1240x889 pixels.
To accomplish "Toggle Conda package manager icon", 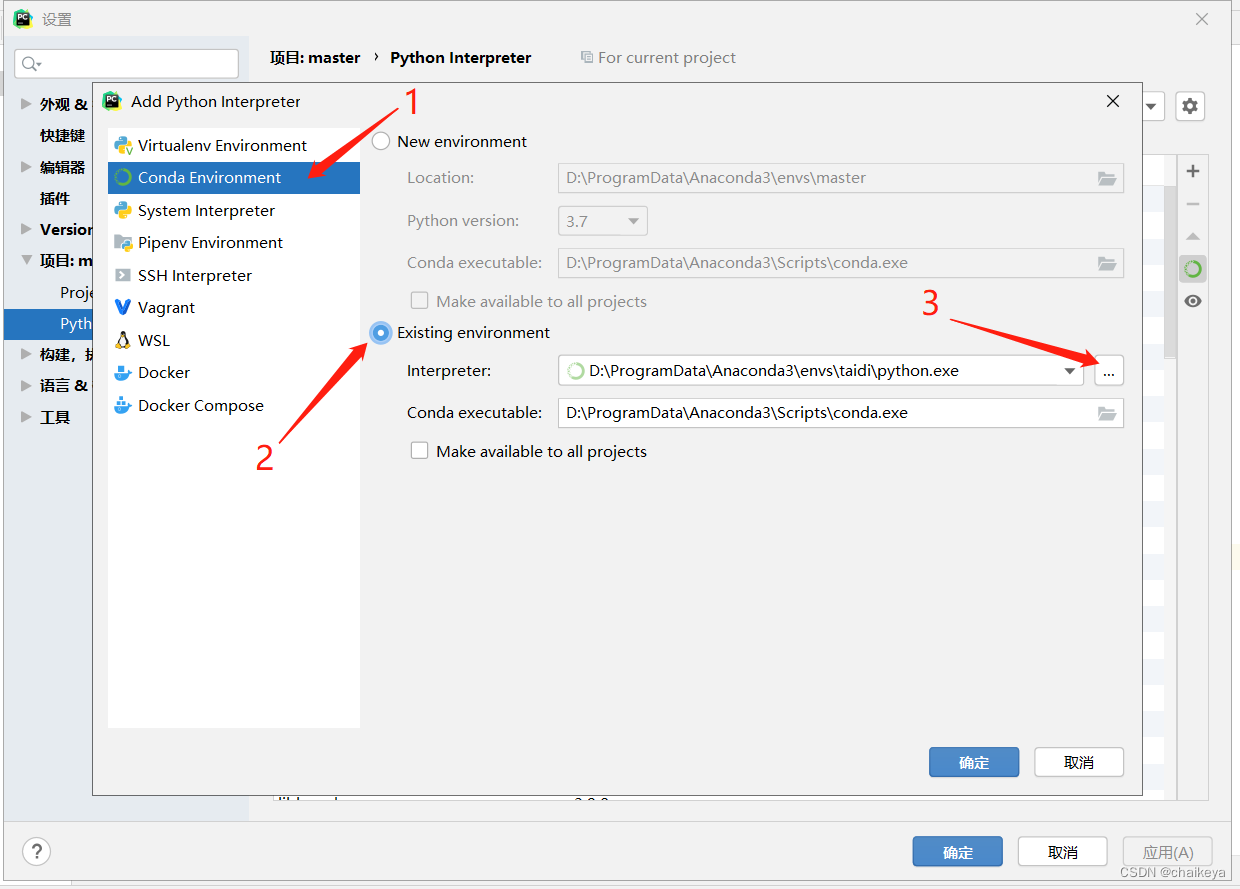I will click(x=1192, y=269).
